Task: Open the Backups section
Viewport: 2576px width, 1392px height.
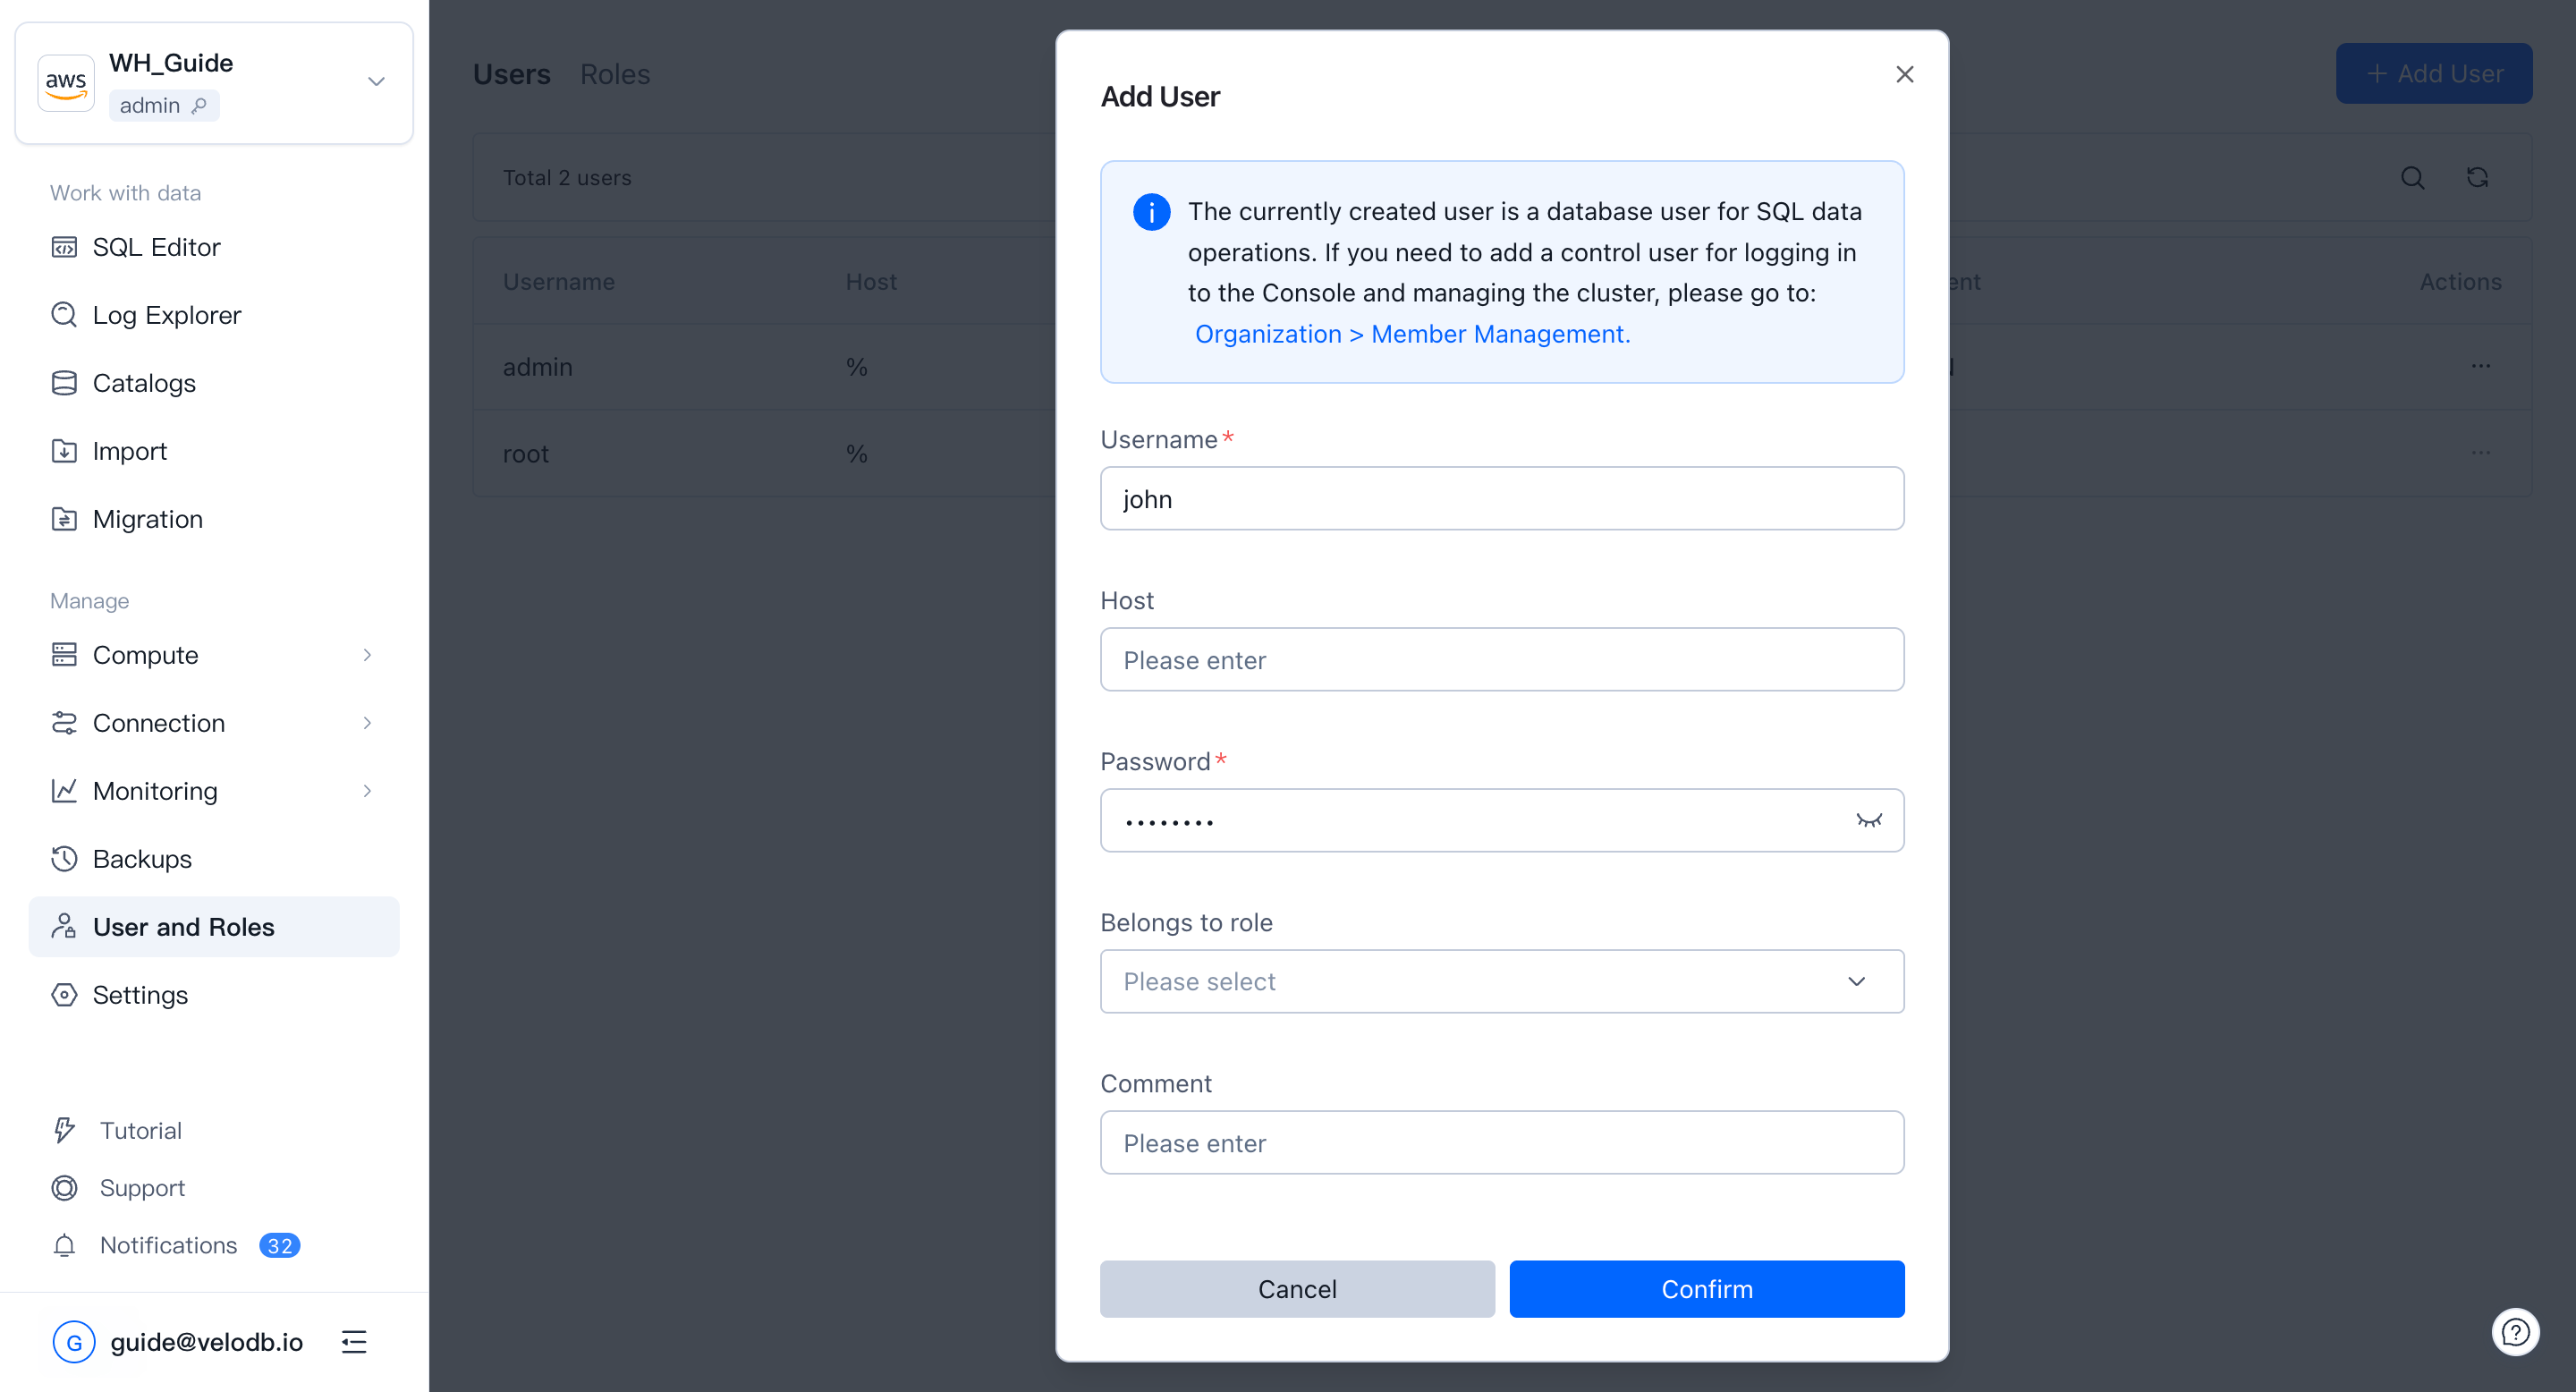Action: tap(142, 858)
